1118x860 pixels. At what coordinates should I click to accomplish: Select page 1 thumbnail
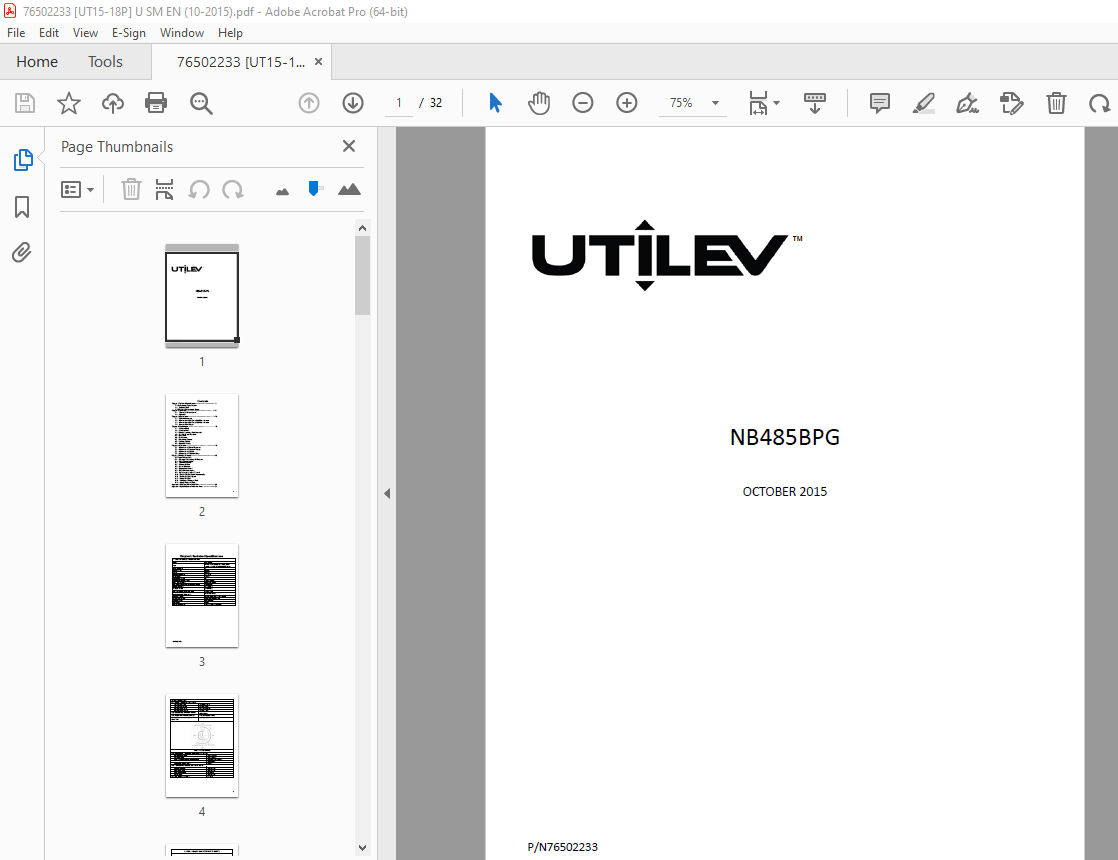coord(202,297)
